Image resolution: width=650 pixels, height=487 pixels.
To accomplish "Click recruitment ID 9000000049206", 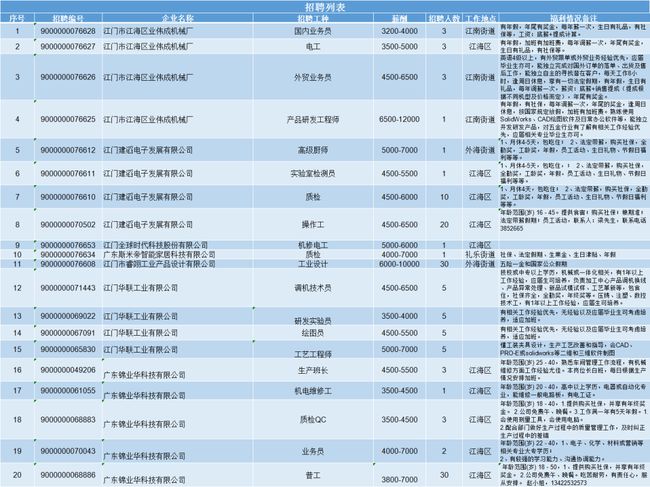I will [68, 370].
